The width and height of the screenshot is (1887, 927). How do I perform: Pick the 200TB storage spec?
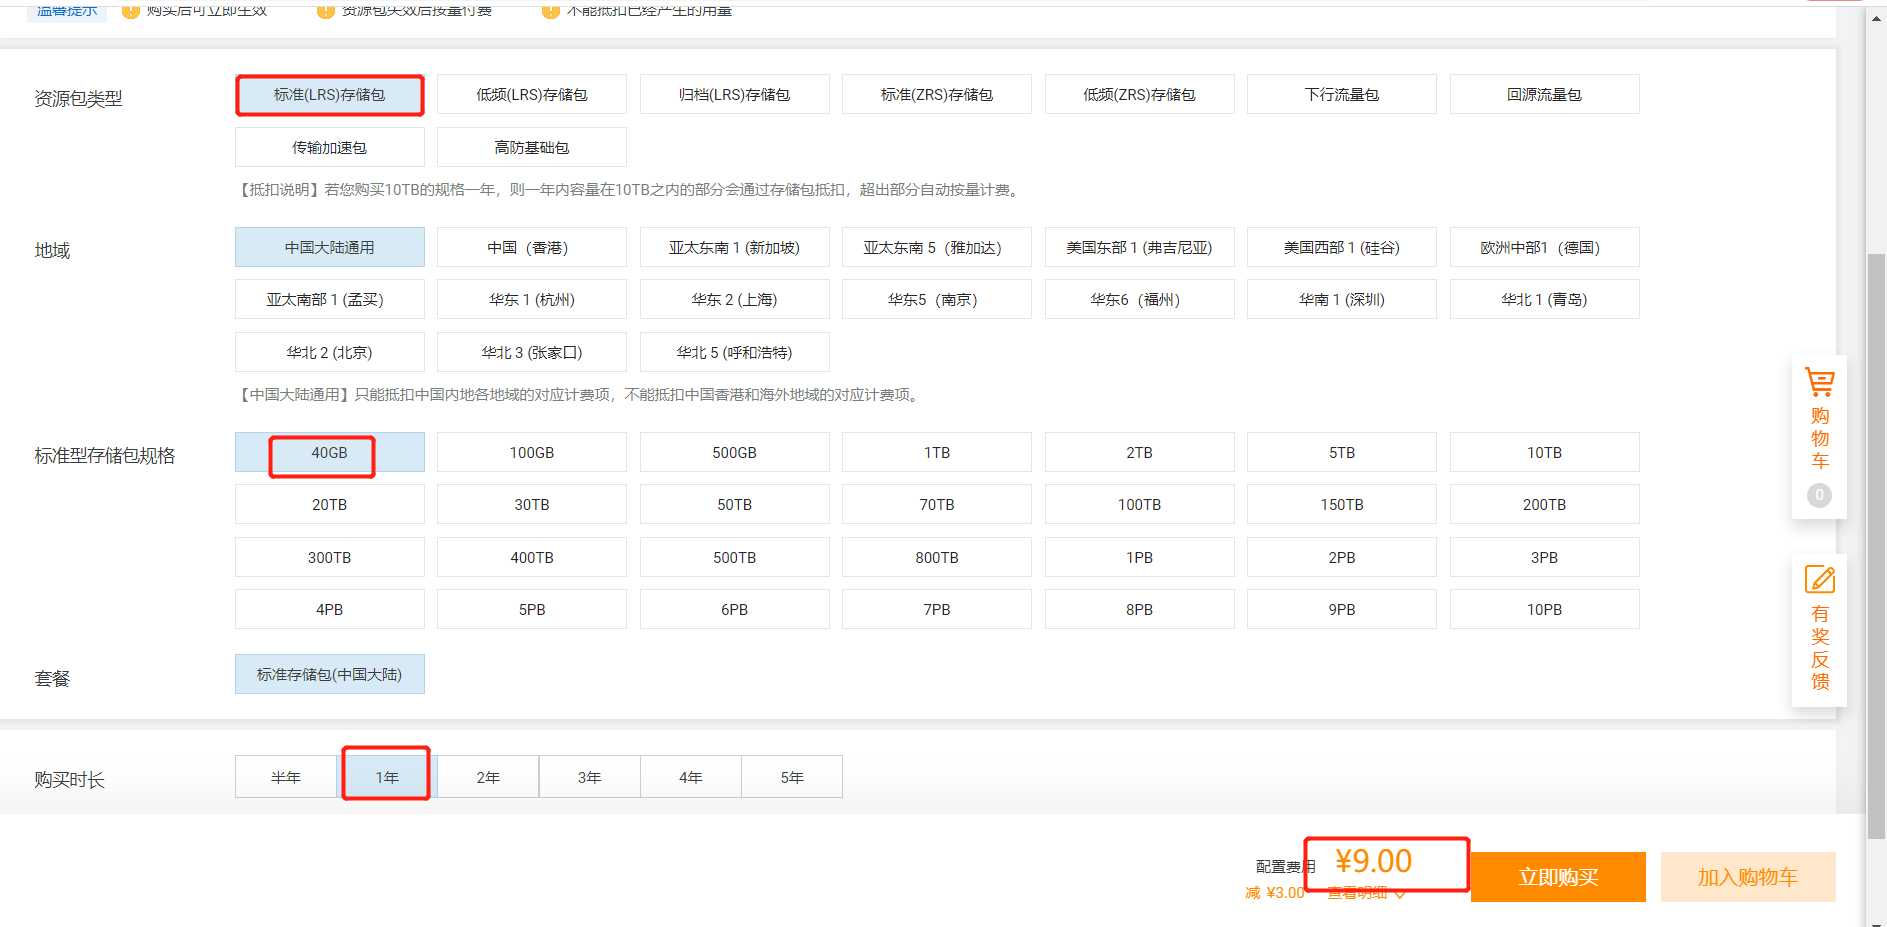[1545, 504]
